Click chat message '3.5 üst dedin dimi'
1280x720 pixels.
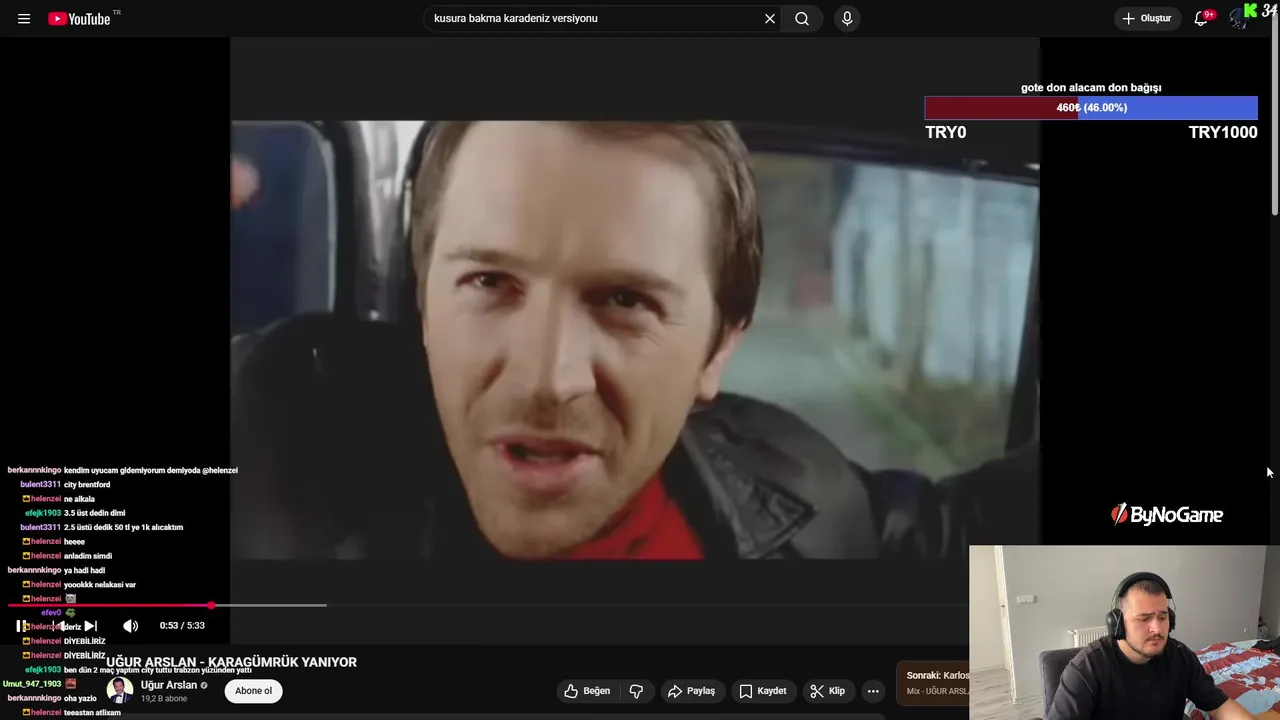(x=94, y=513)
